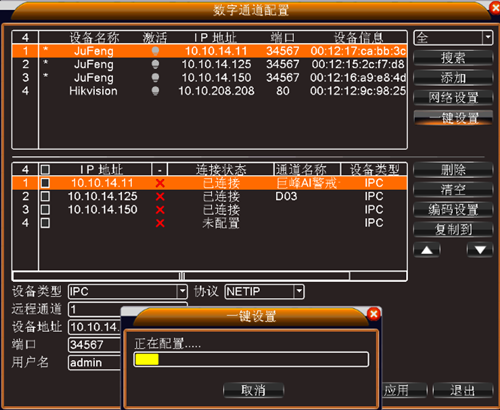The height and width of the screenshot is (410, 500).
Task: Click the activation bulb icon for 10.10.14.11
Action: pos(155,51)
